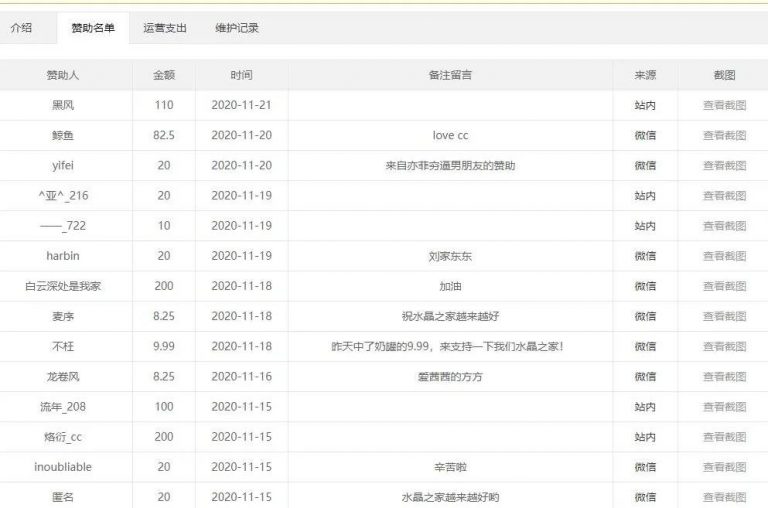
Task: Open 查看截图 for the harbin row
Action: [724, 256]
